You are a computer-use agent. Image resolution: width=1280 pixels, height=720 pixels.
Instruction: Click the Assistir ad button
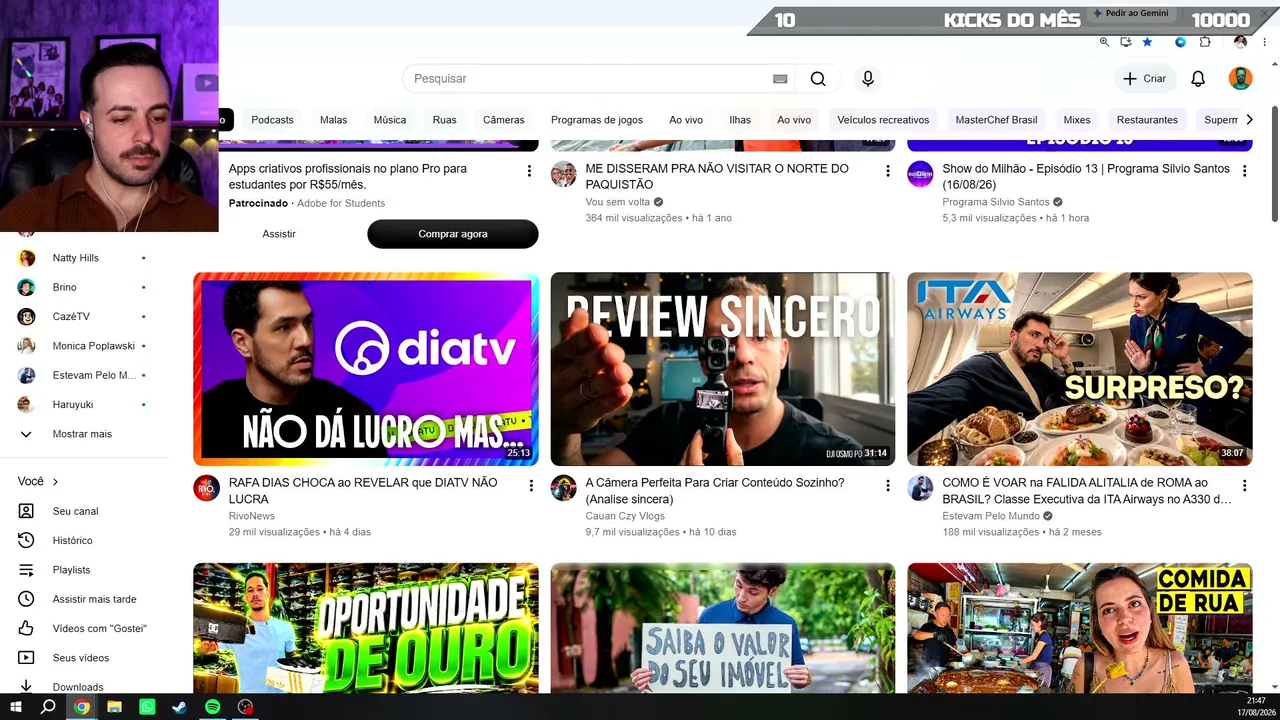pos(279,234)
